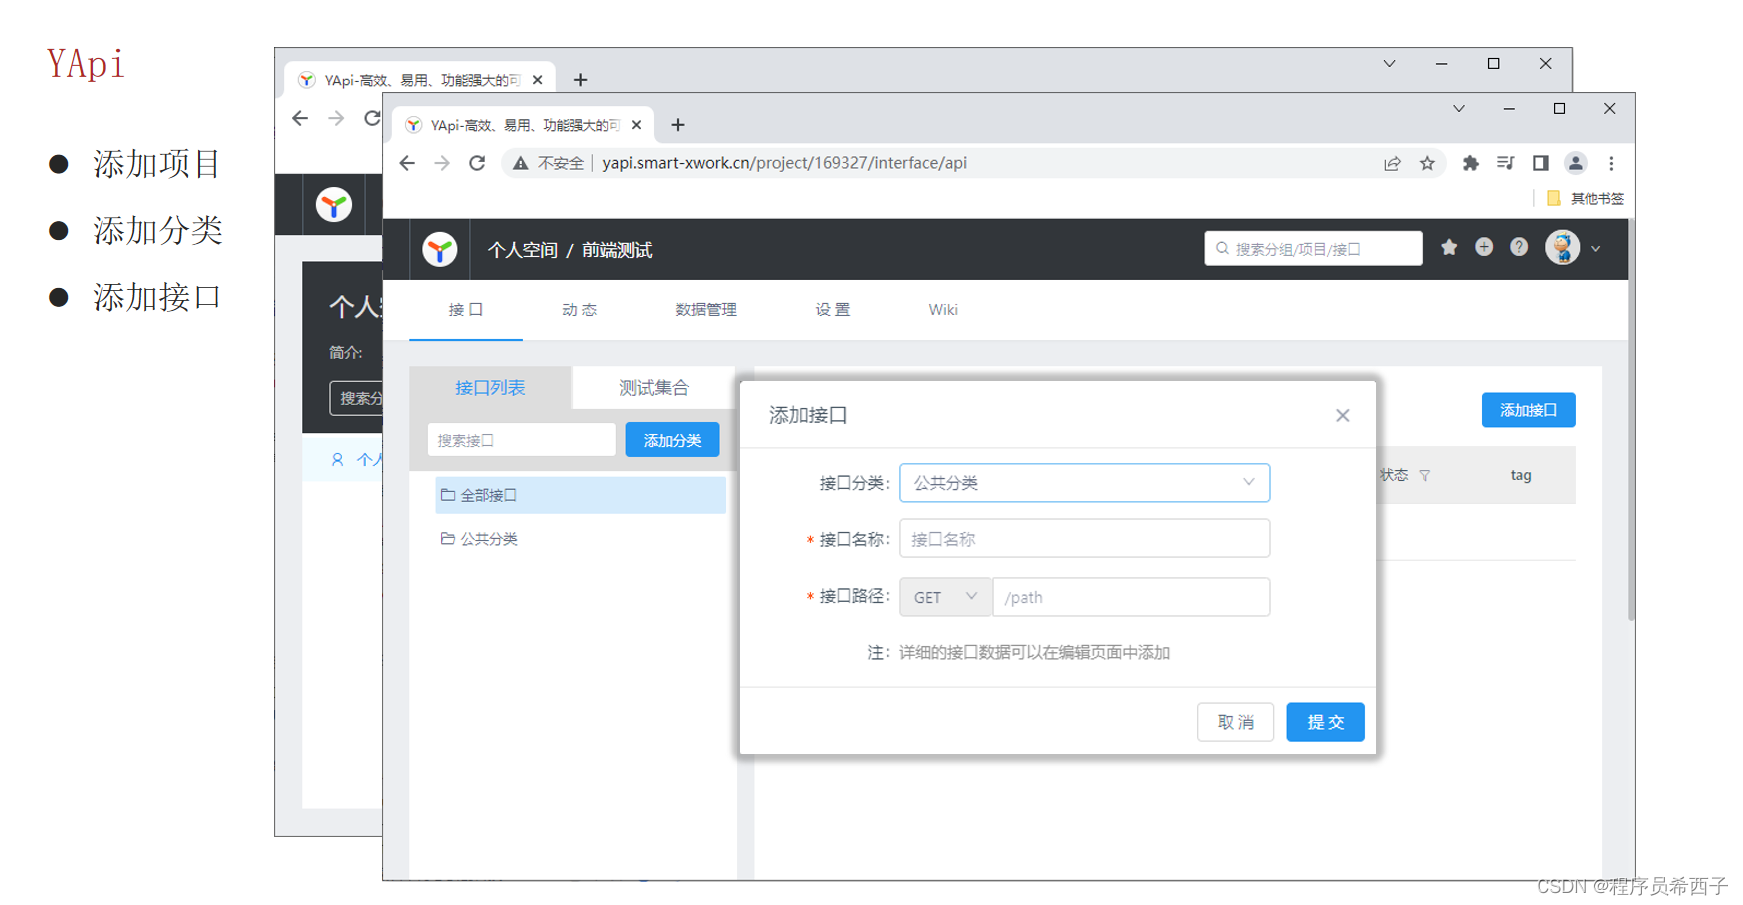1743x905 pixels.
Task: Click the tab search chevron in front window
Action: (x=1459, y=108)
